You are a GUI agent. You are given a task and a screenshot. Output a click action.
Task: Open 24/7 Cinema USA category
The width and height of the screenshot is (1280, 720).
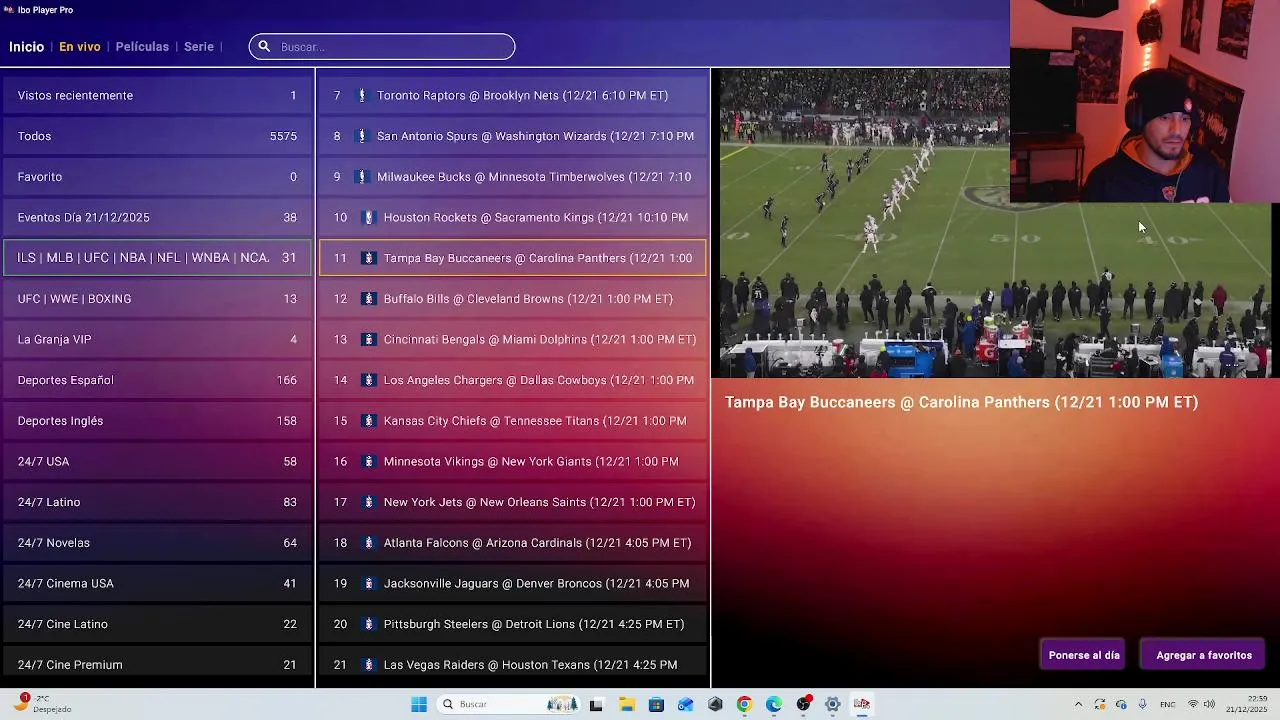point(157,584)
